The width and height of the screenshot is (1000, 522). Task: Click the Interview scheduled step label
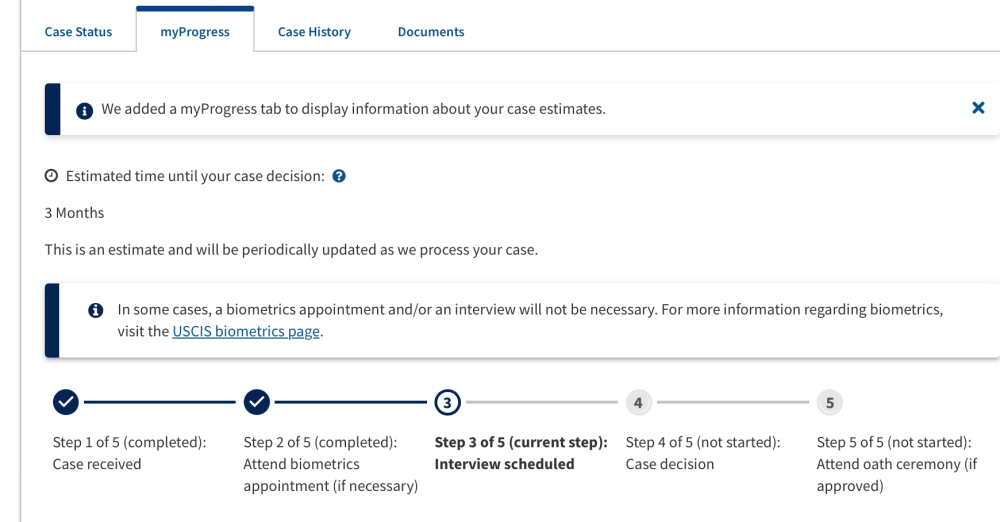click(504, 464)
